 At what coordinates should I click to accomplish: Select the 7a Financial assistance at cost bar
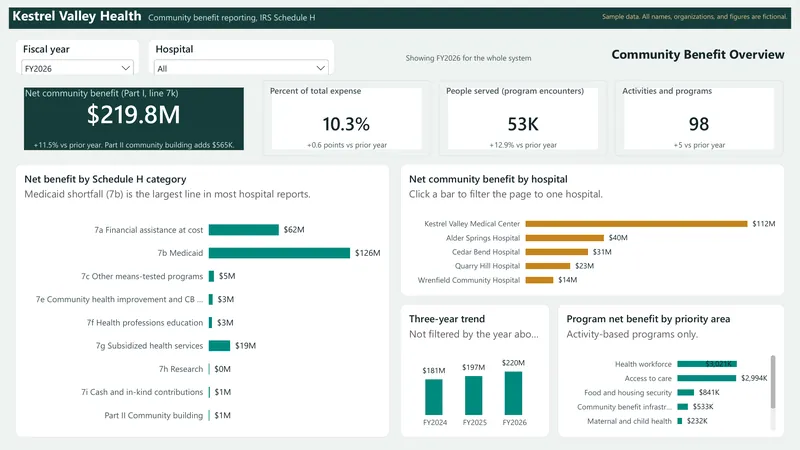243,230
